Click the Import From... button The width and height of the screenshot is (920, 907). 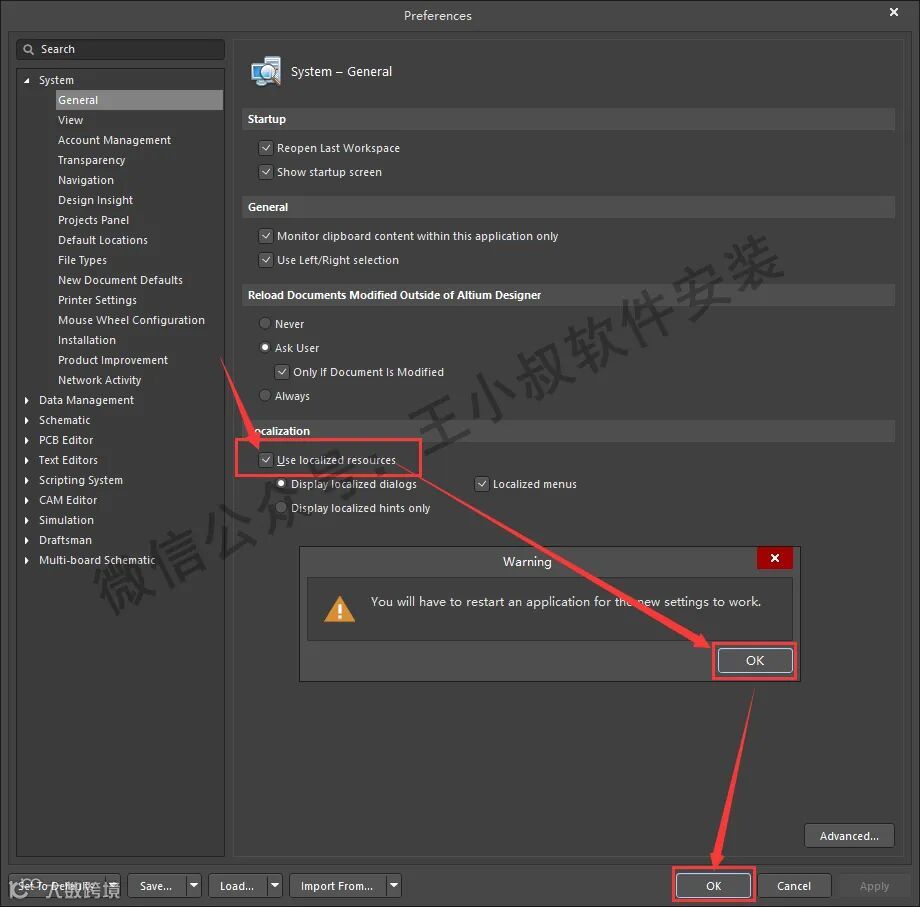pyautogui.click(x=337, y=885)
